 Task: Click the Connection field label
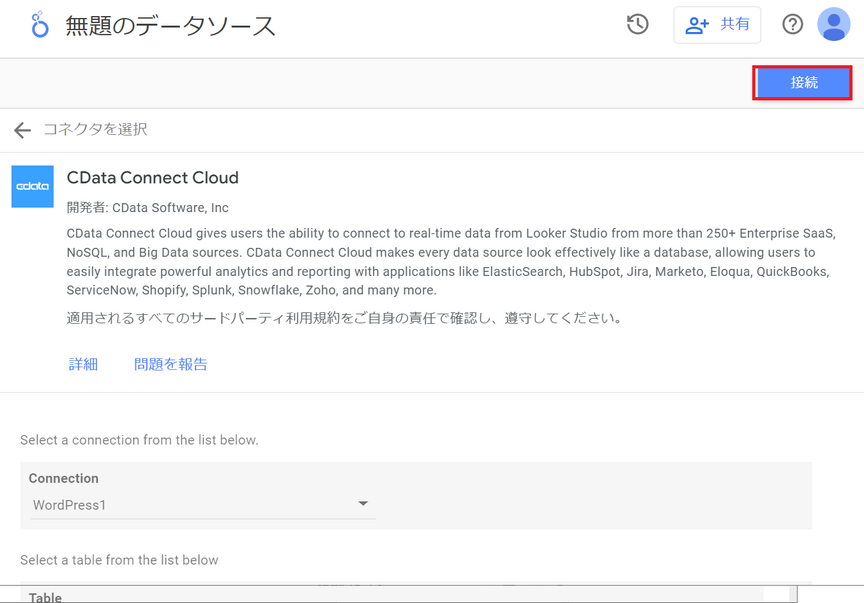tap(63, 478)
